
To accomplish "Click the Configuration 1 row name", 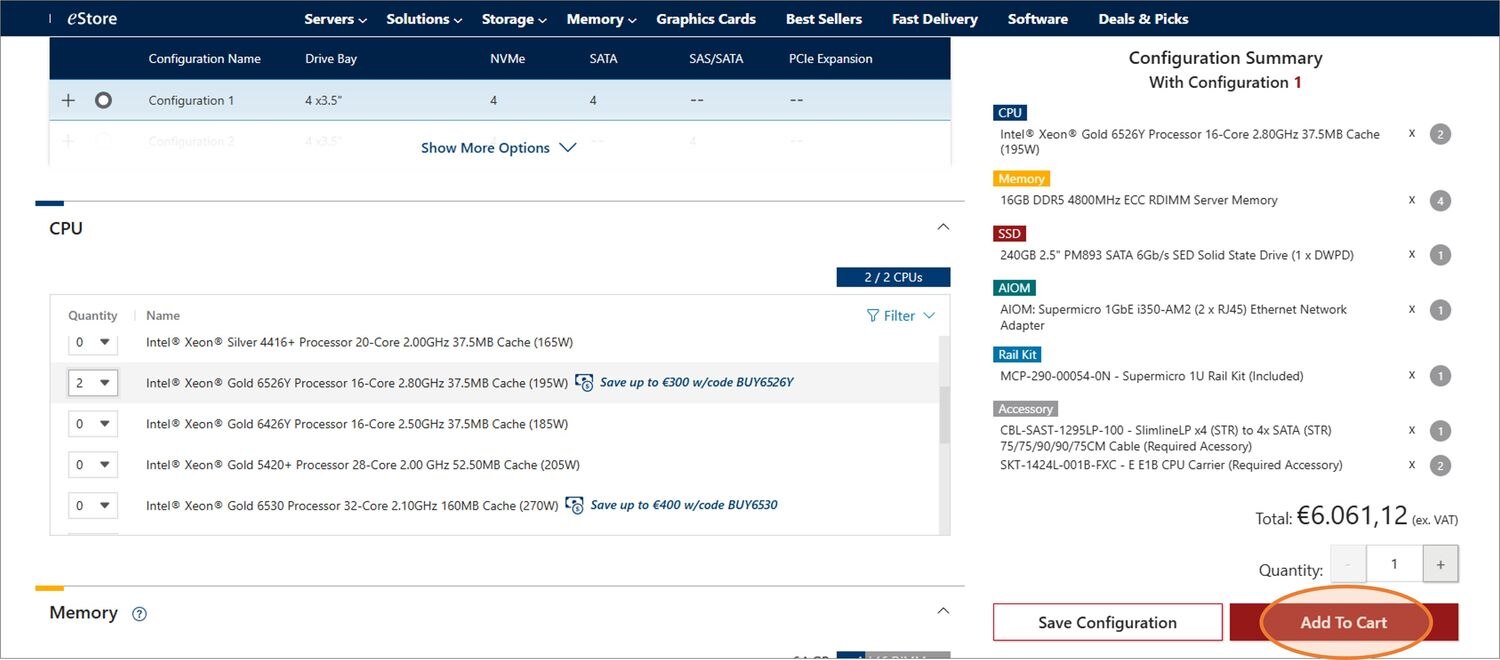I will point(191,101).
